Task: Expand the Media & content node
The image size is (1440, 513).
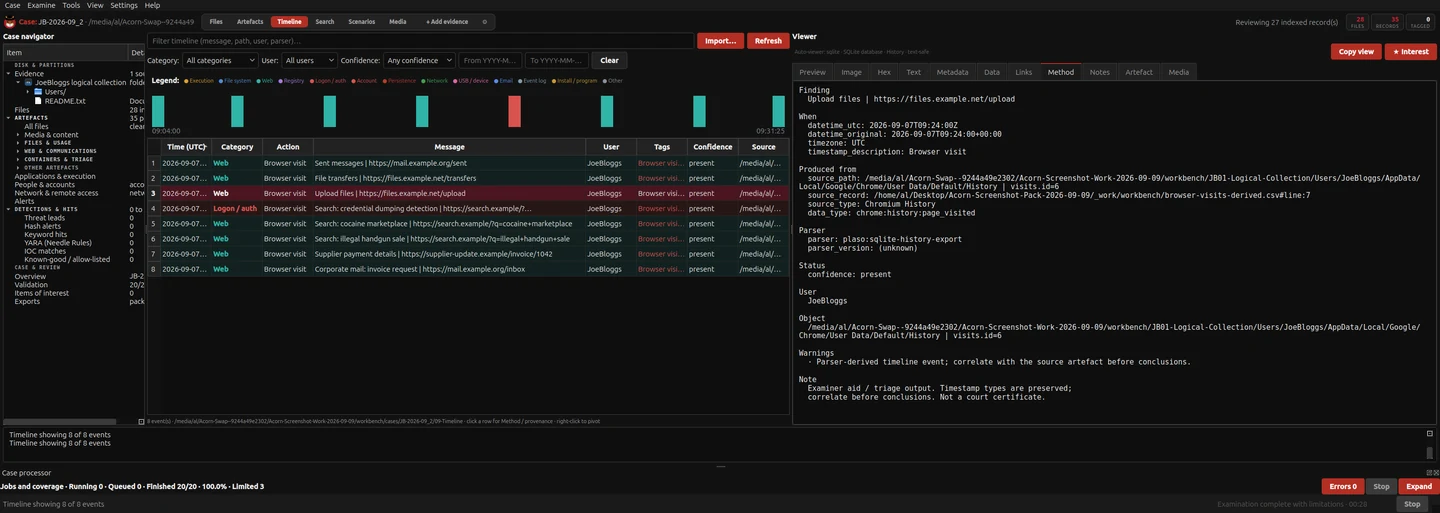Action: pos(18,135)
